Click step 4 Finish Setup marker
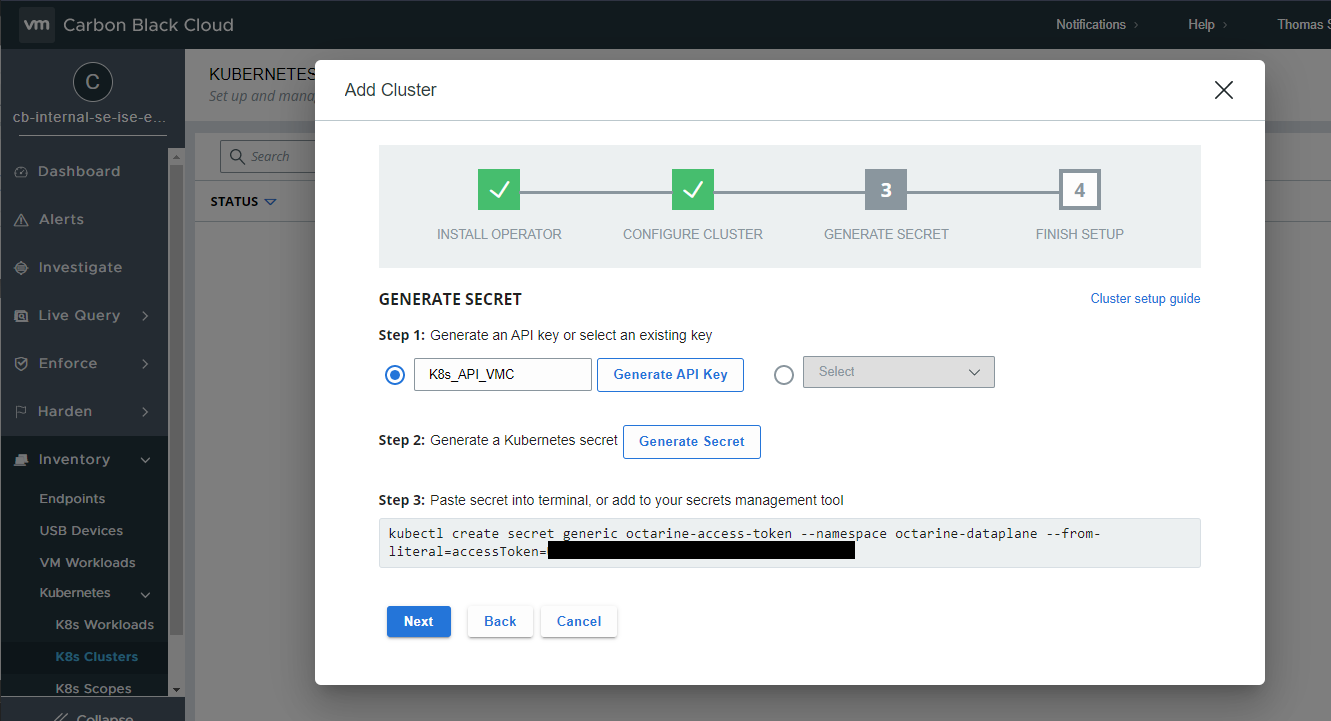This screenshot has width=1331, height=721. click(1080, 189)
